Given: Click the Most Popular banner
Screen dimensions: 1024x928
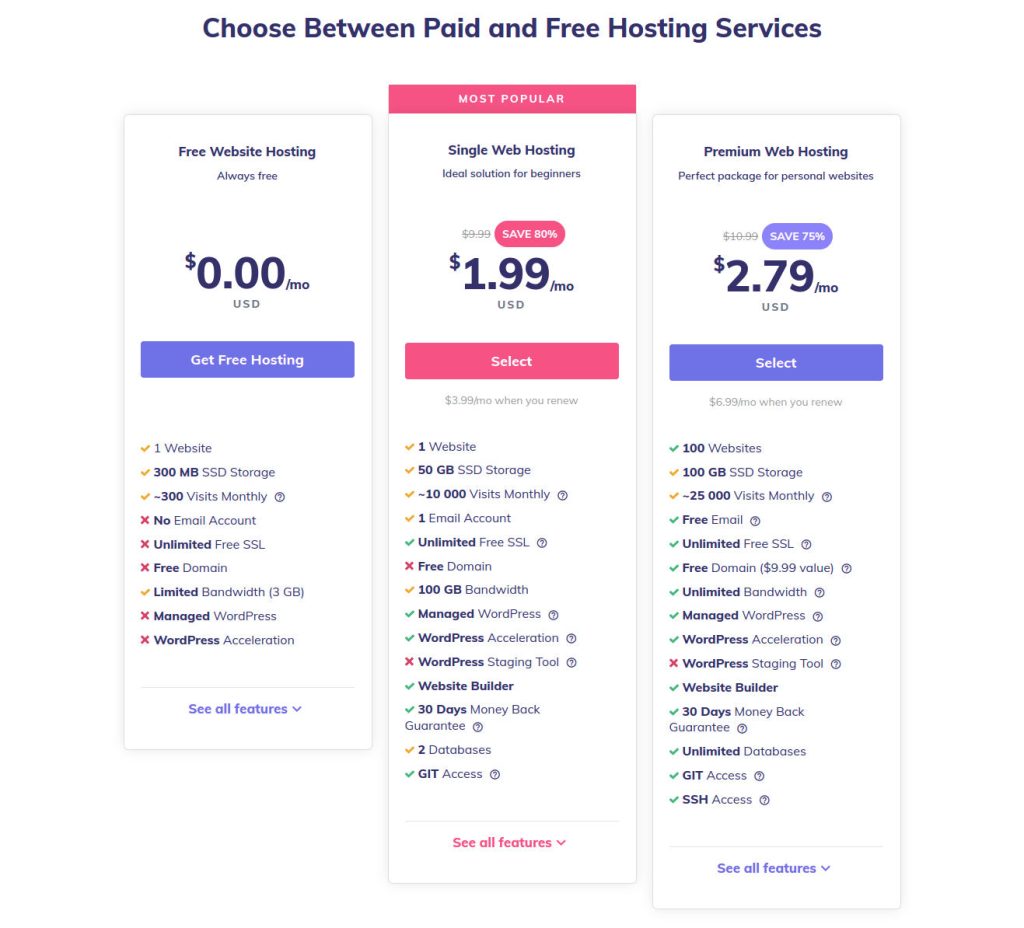Looking at the screenshot, I should 511,99.
